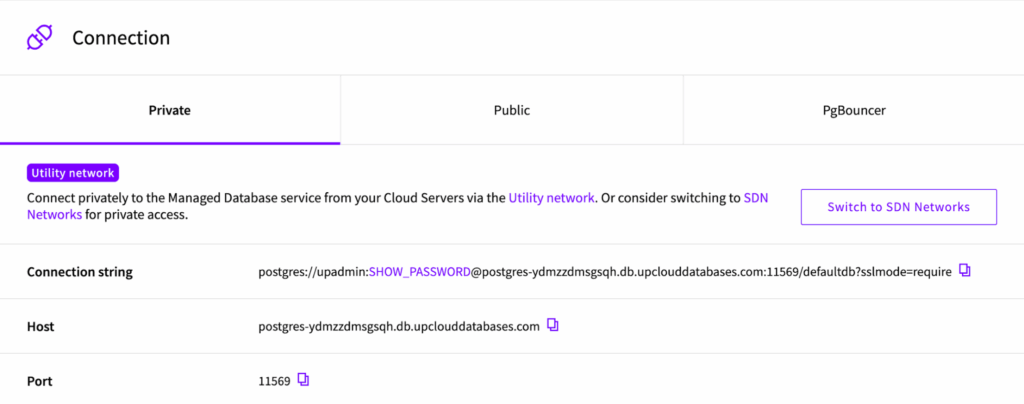Click the Port row label

coord(39,381)
